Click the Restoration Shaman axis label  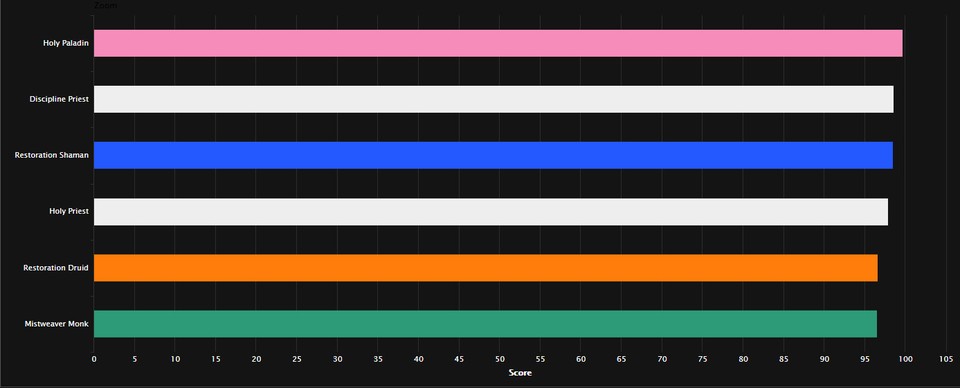tap(51, 155)
